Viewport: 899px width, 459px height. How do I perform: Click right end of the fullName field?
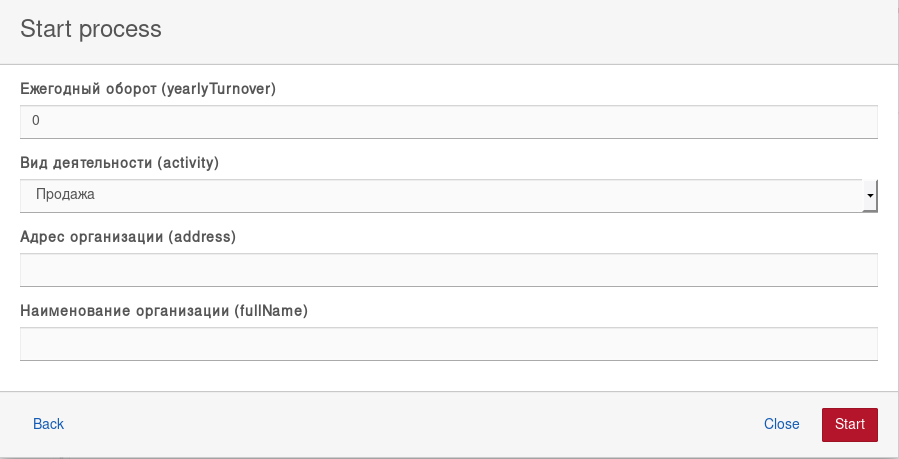tap(860, 344)
